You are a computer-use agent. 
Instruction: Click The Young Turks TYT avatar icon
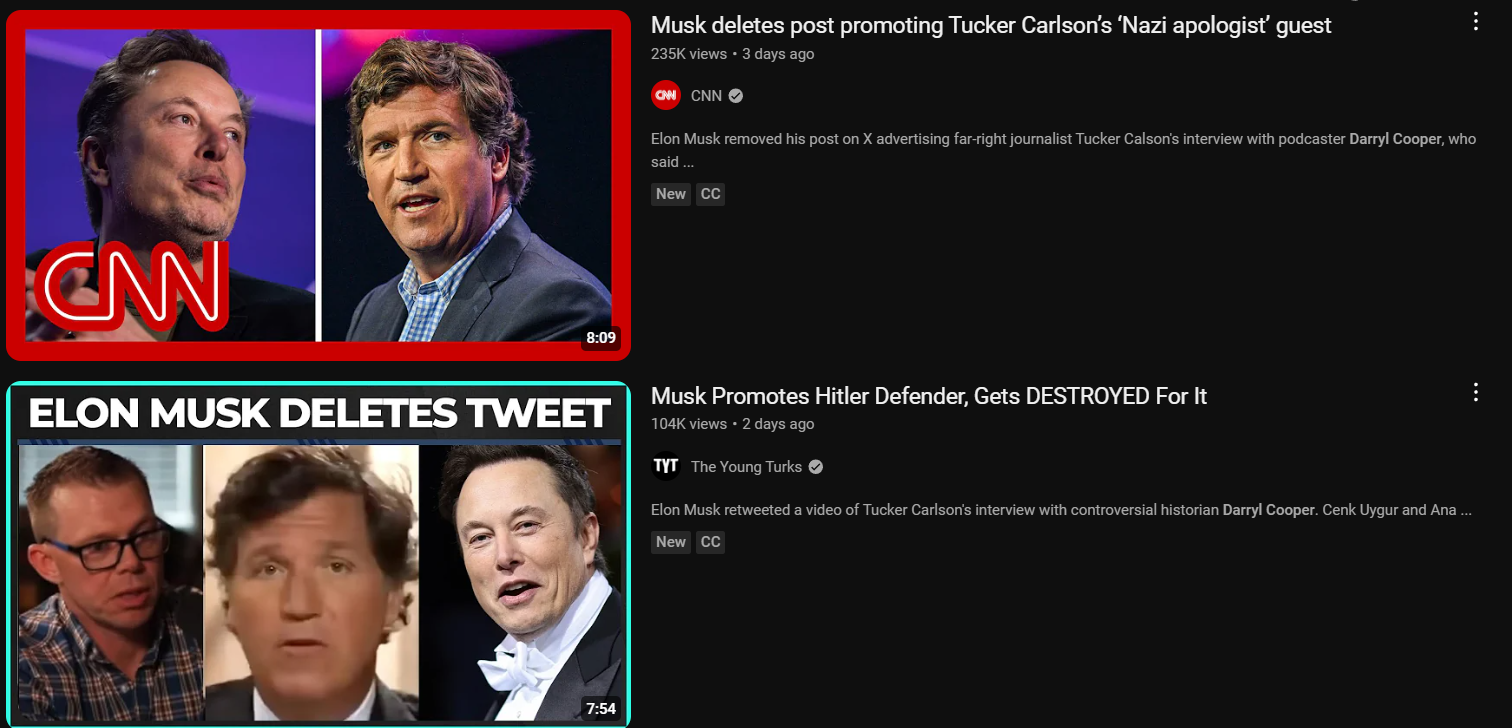(666, 467)
